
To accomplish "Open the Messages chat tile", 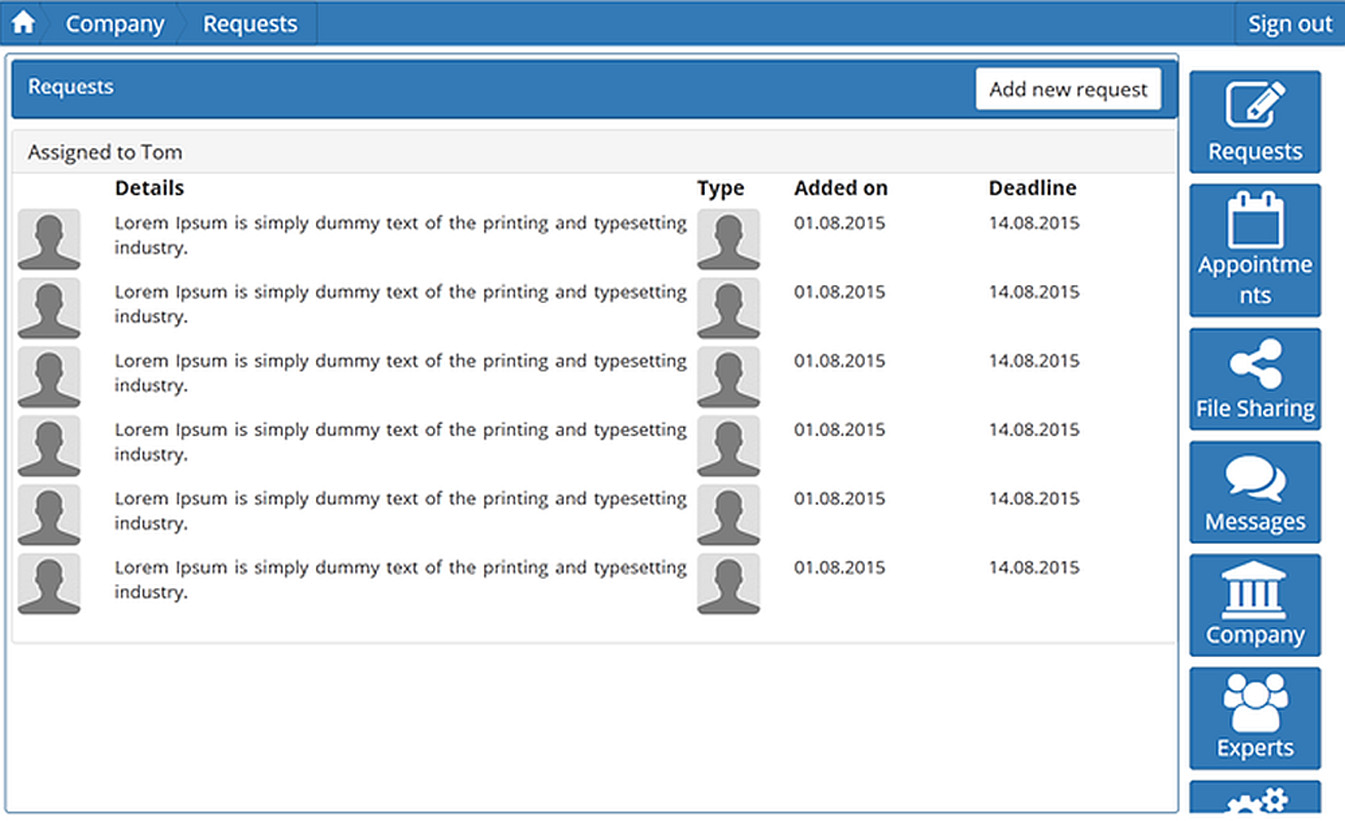I will click(1255, 492).
